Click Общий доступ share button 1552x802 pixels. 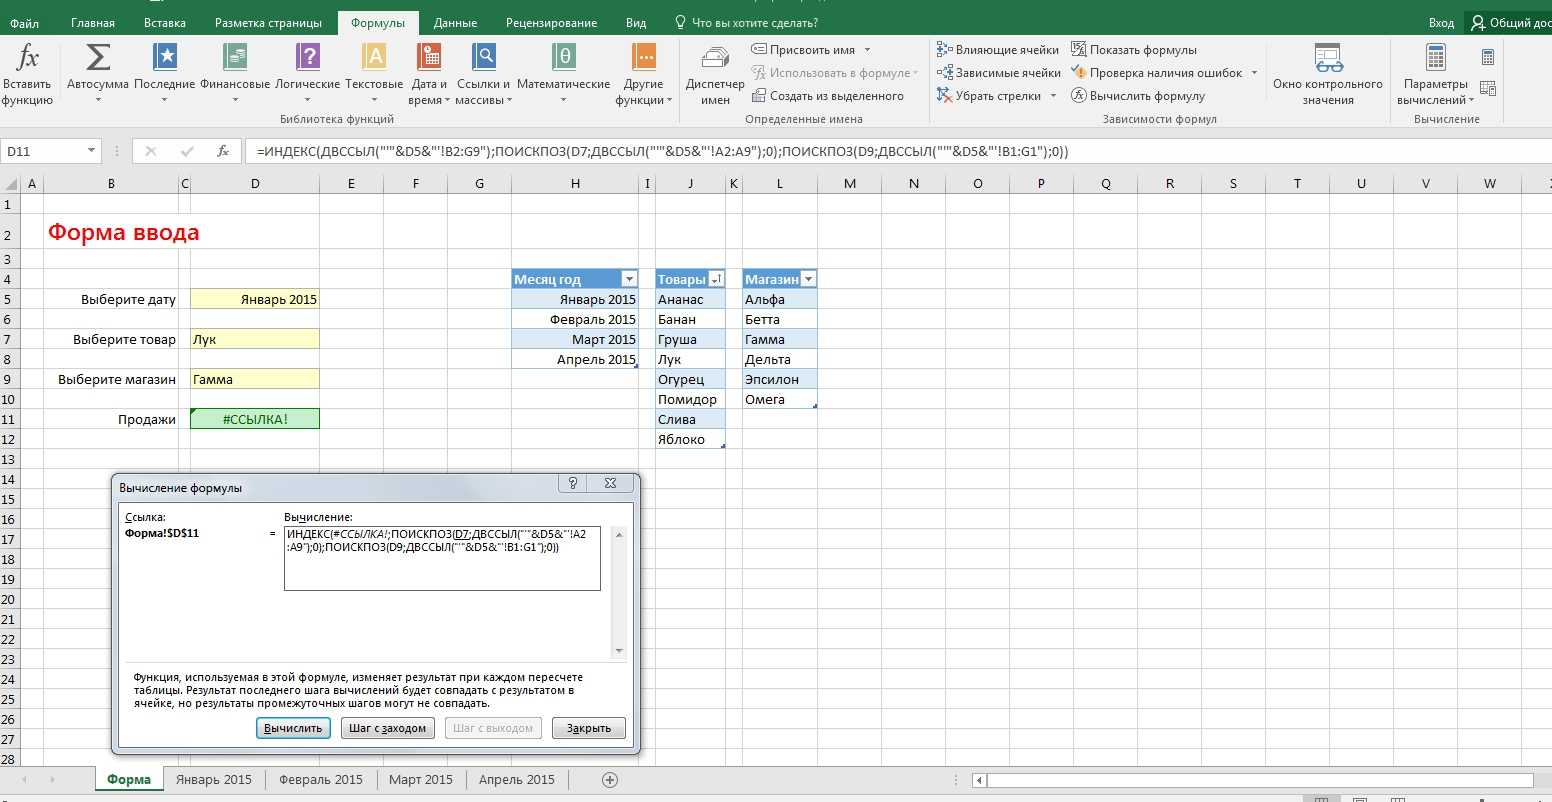coord(1509,22)
